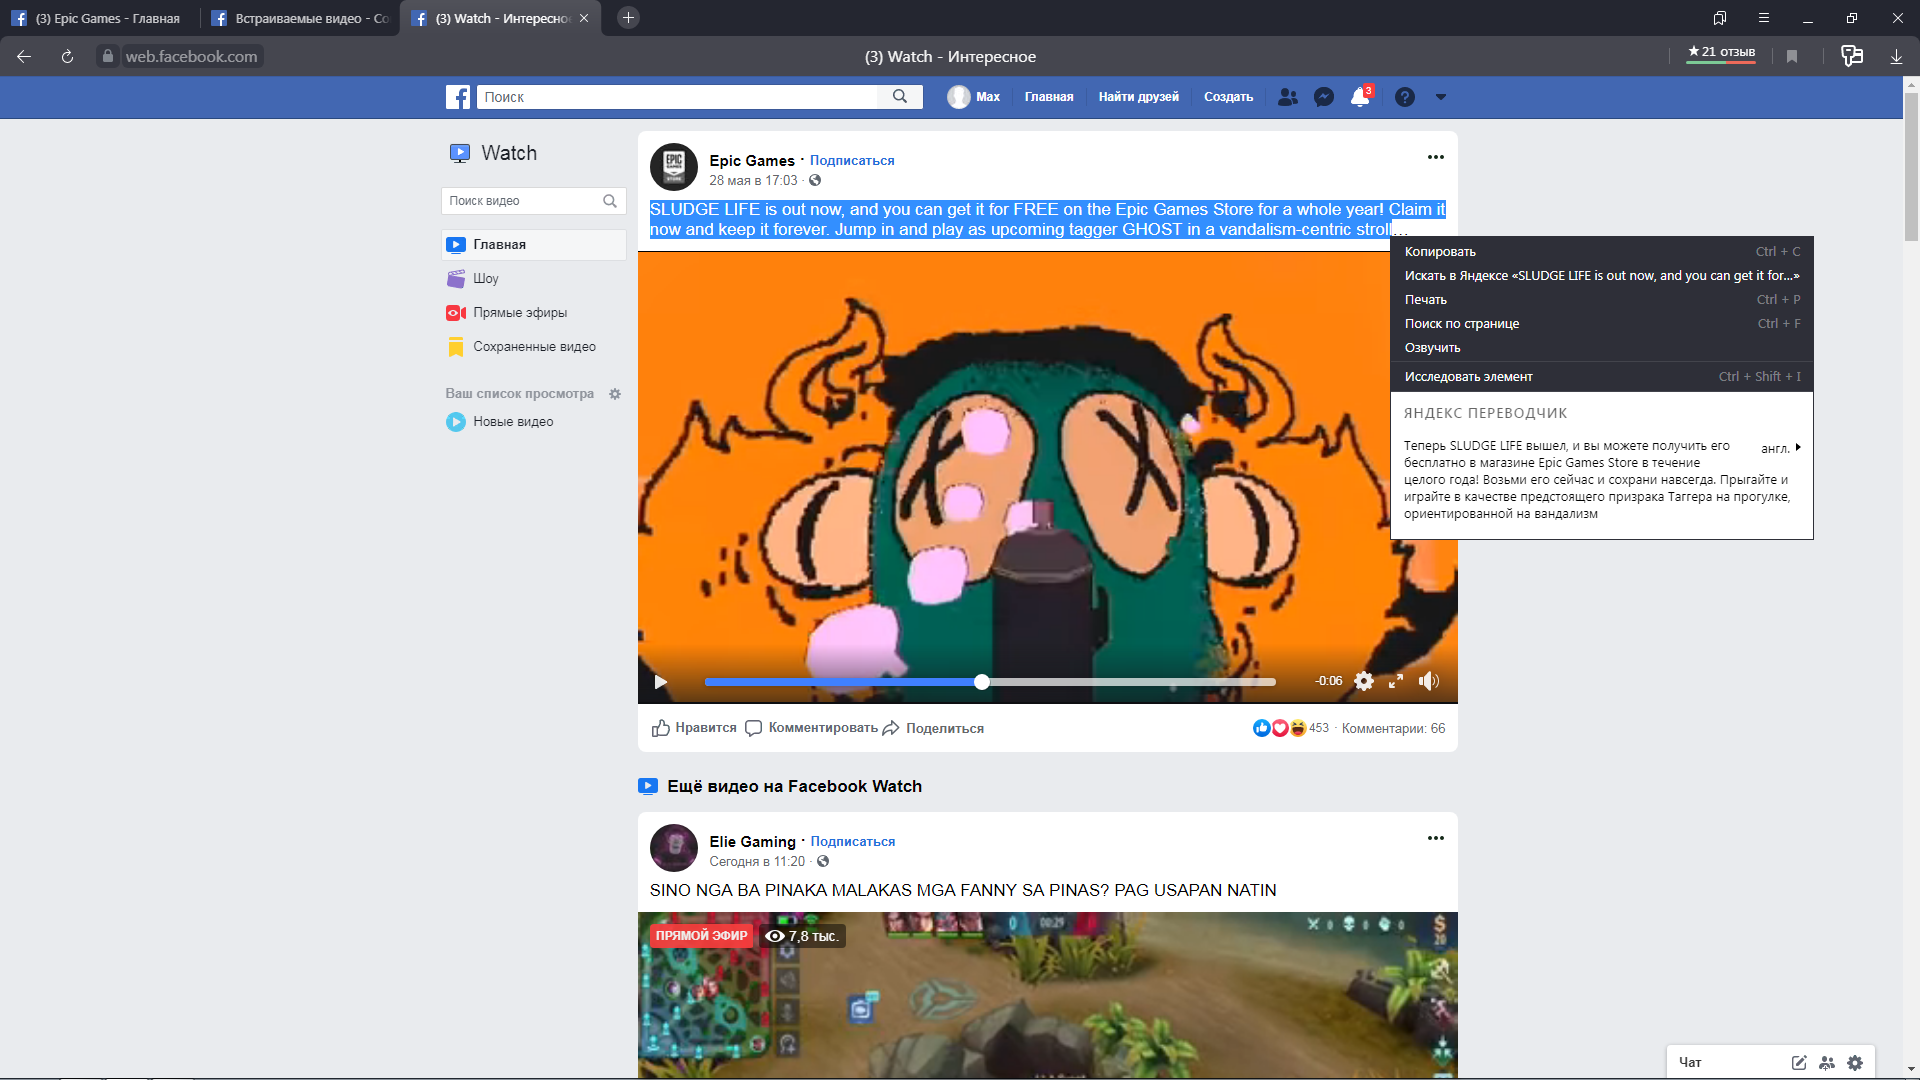1920x1080 pixels.
Task: Open options menu on Epic Games post
Action: (x=1436, y=157)
